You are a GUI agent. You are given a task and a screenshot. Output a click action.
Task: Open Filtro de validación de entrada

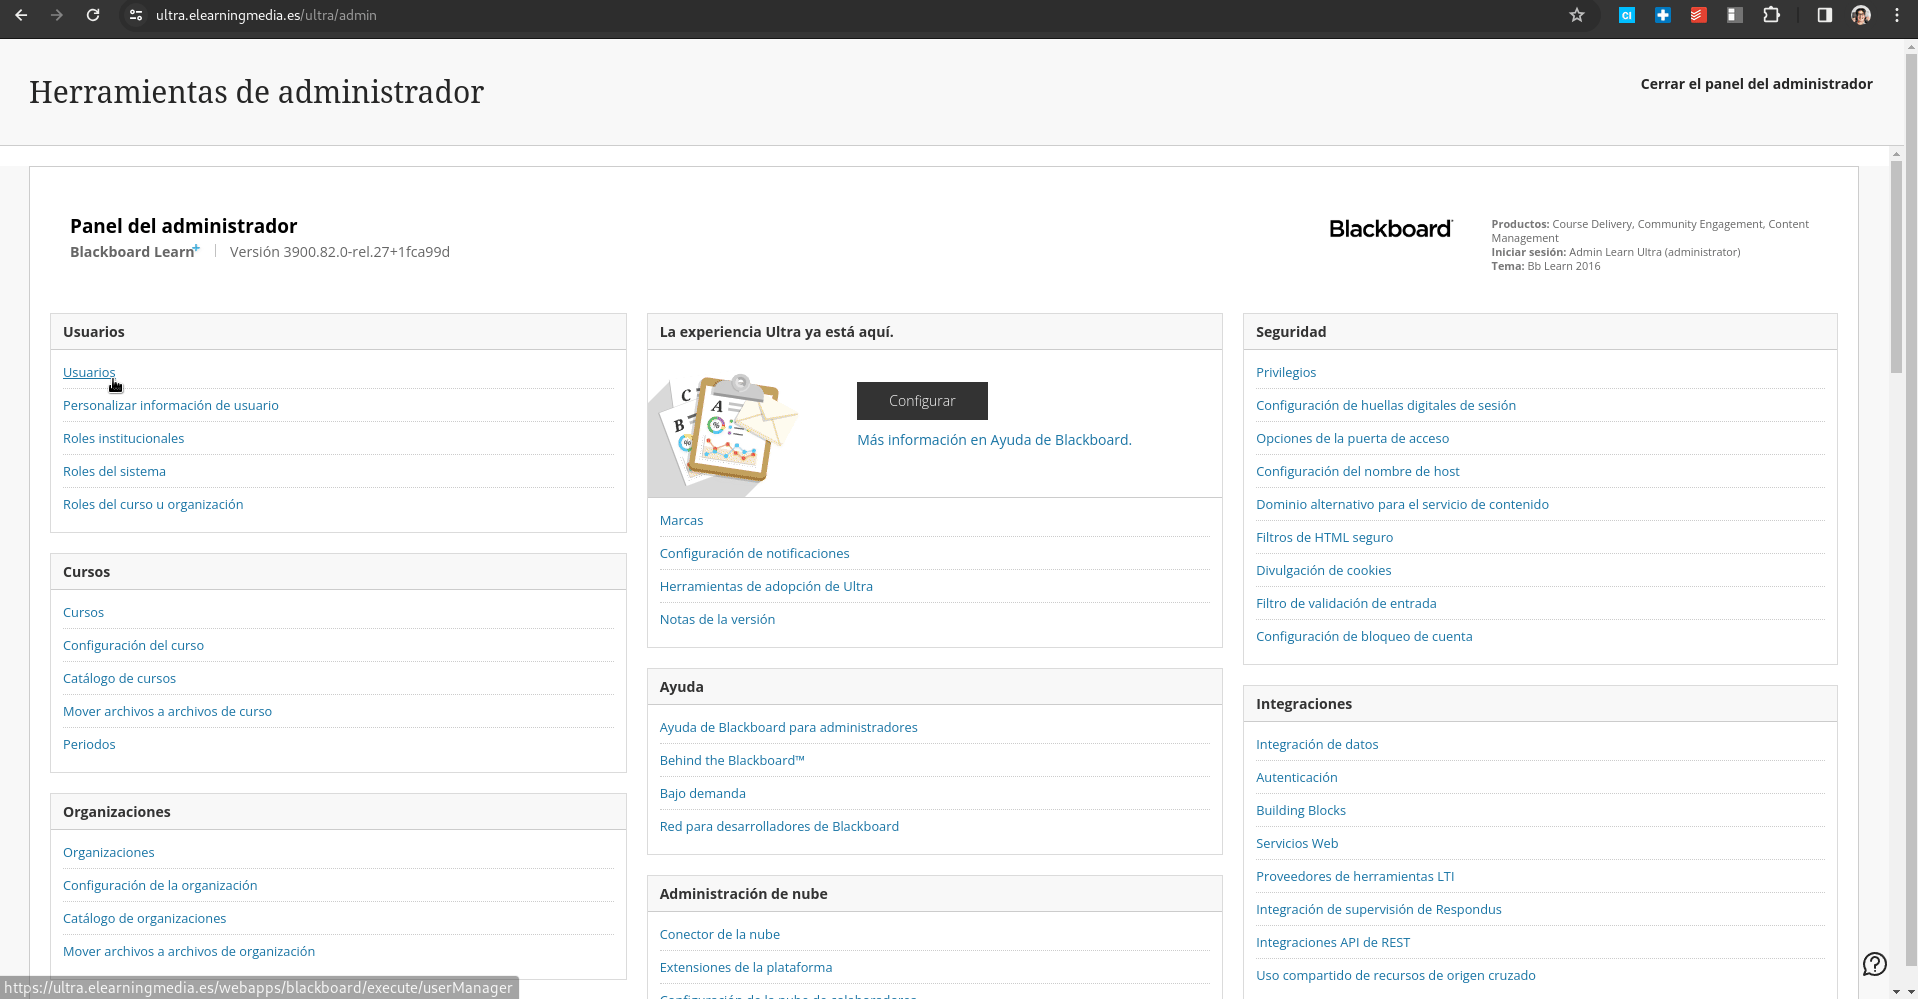[1346, 603]
